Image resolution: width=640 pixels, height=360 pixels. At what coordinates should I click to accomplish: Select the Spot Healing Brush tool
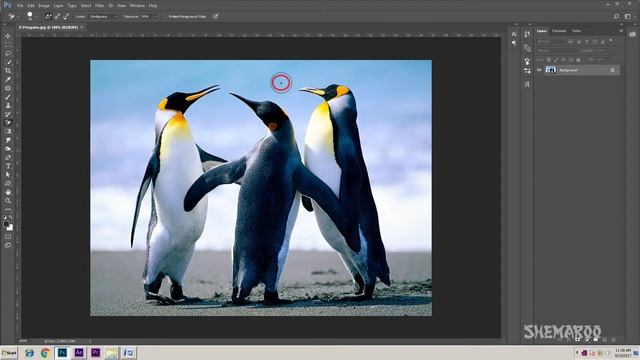coord(8,88)
